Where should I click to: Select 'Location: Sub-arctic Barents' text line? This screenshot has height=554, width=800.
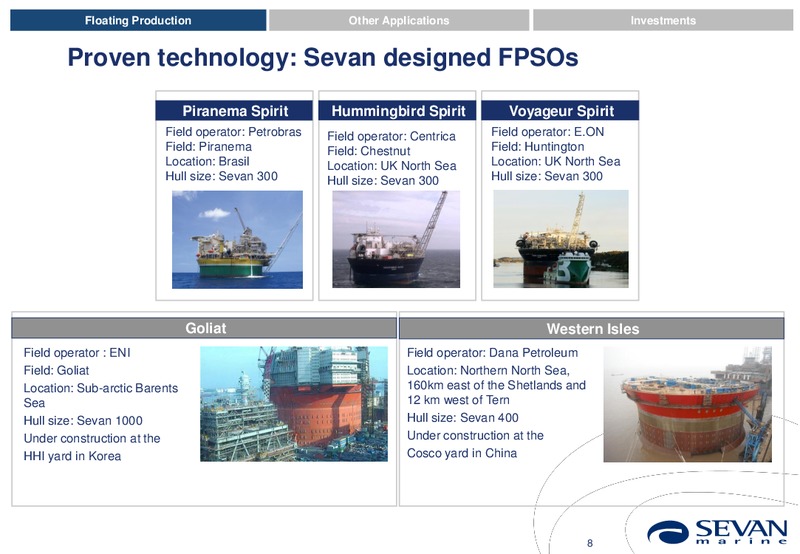point(101,388)
